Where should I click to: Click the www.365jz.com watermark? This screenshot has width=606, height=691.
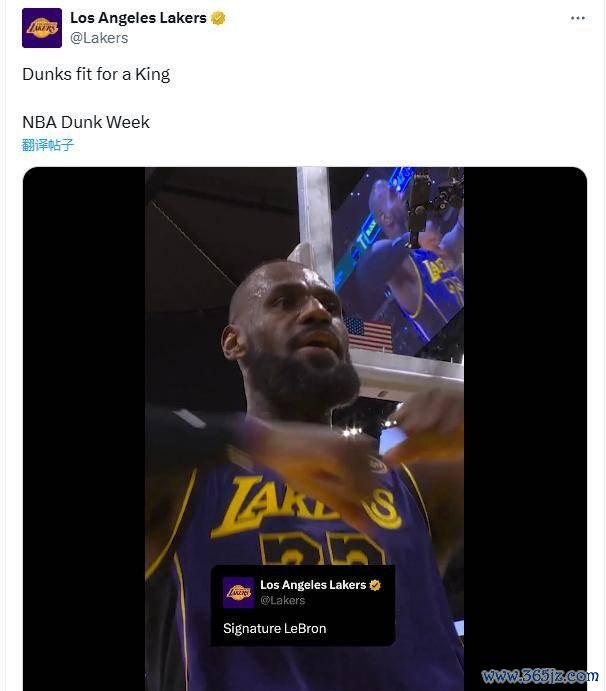540,676
